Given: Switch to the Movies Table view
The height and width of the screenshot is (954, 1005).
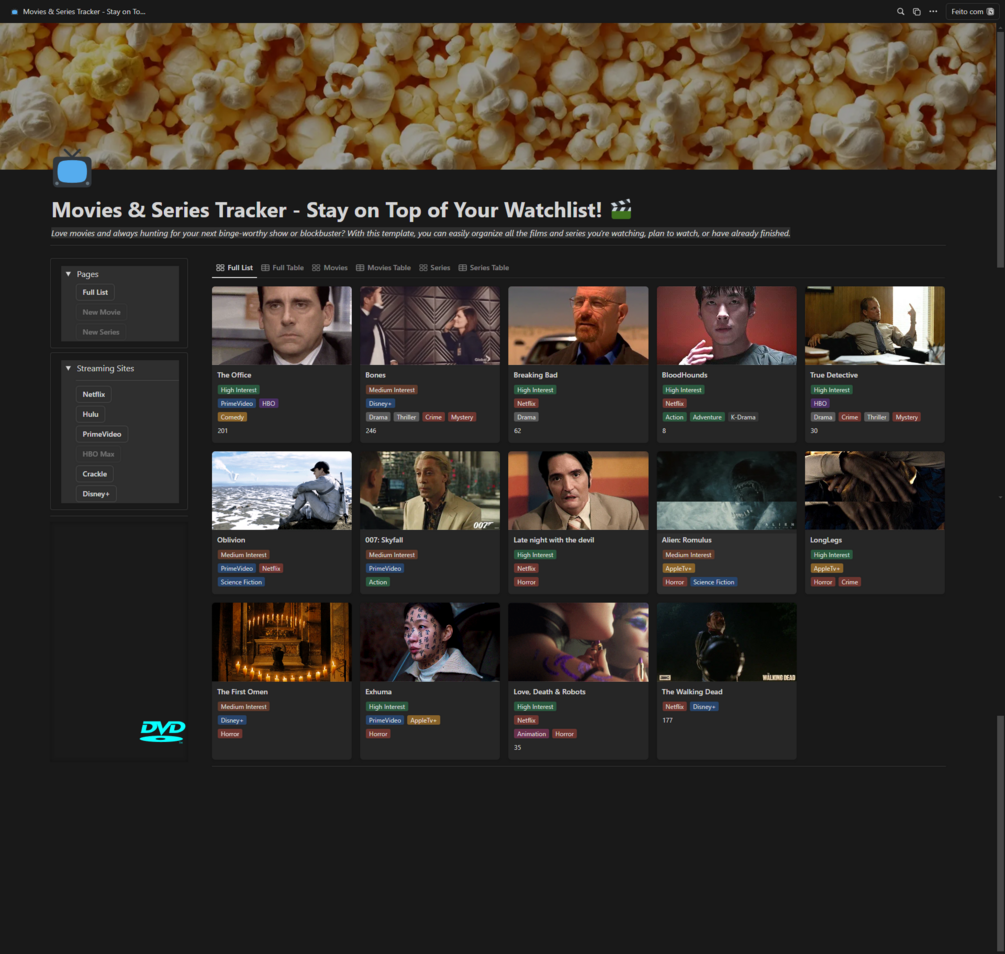Looking at the screenshot, I should [383, 267].
